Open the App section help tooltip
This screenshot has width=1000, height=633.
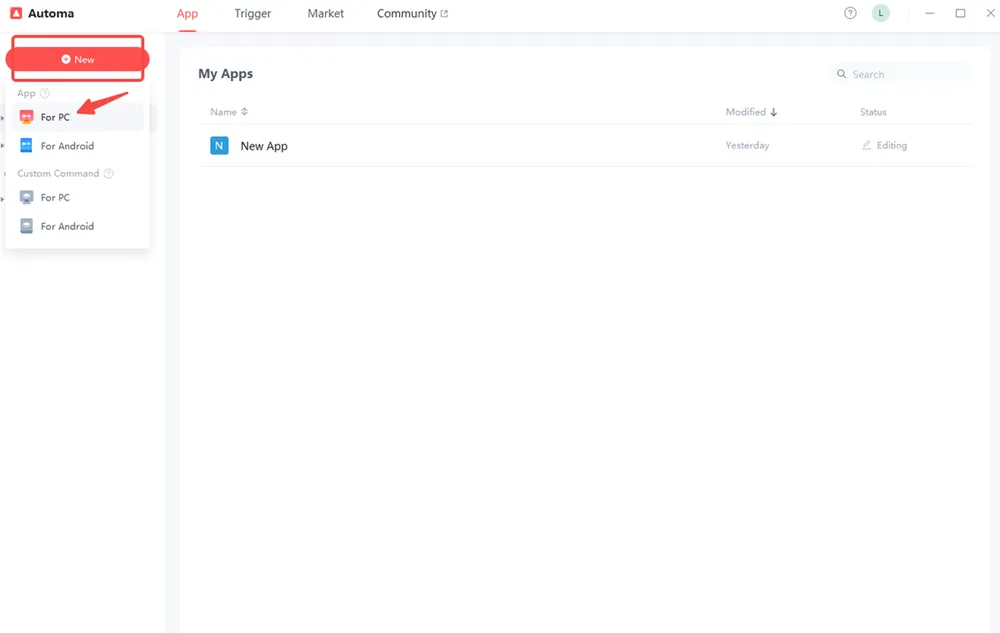tap(44, 93)
